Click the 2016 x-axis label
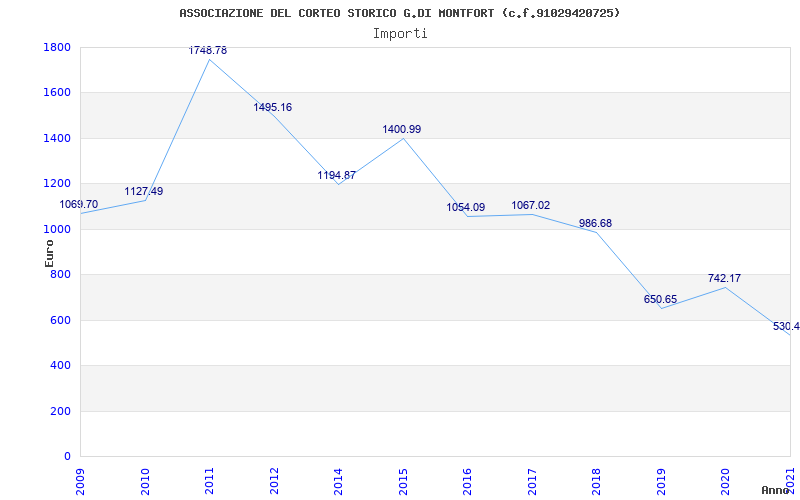 [x=468, y=481]
